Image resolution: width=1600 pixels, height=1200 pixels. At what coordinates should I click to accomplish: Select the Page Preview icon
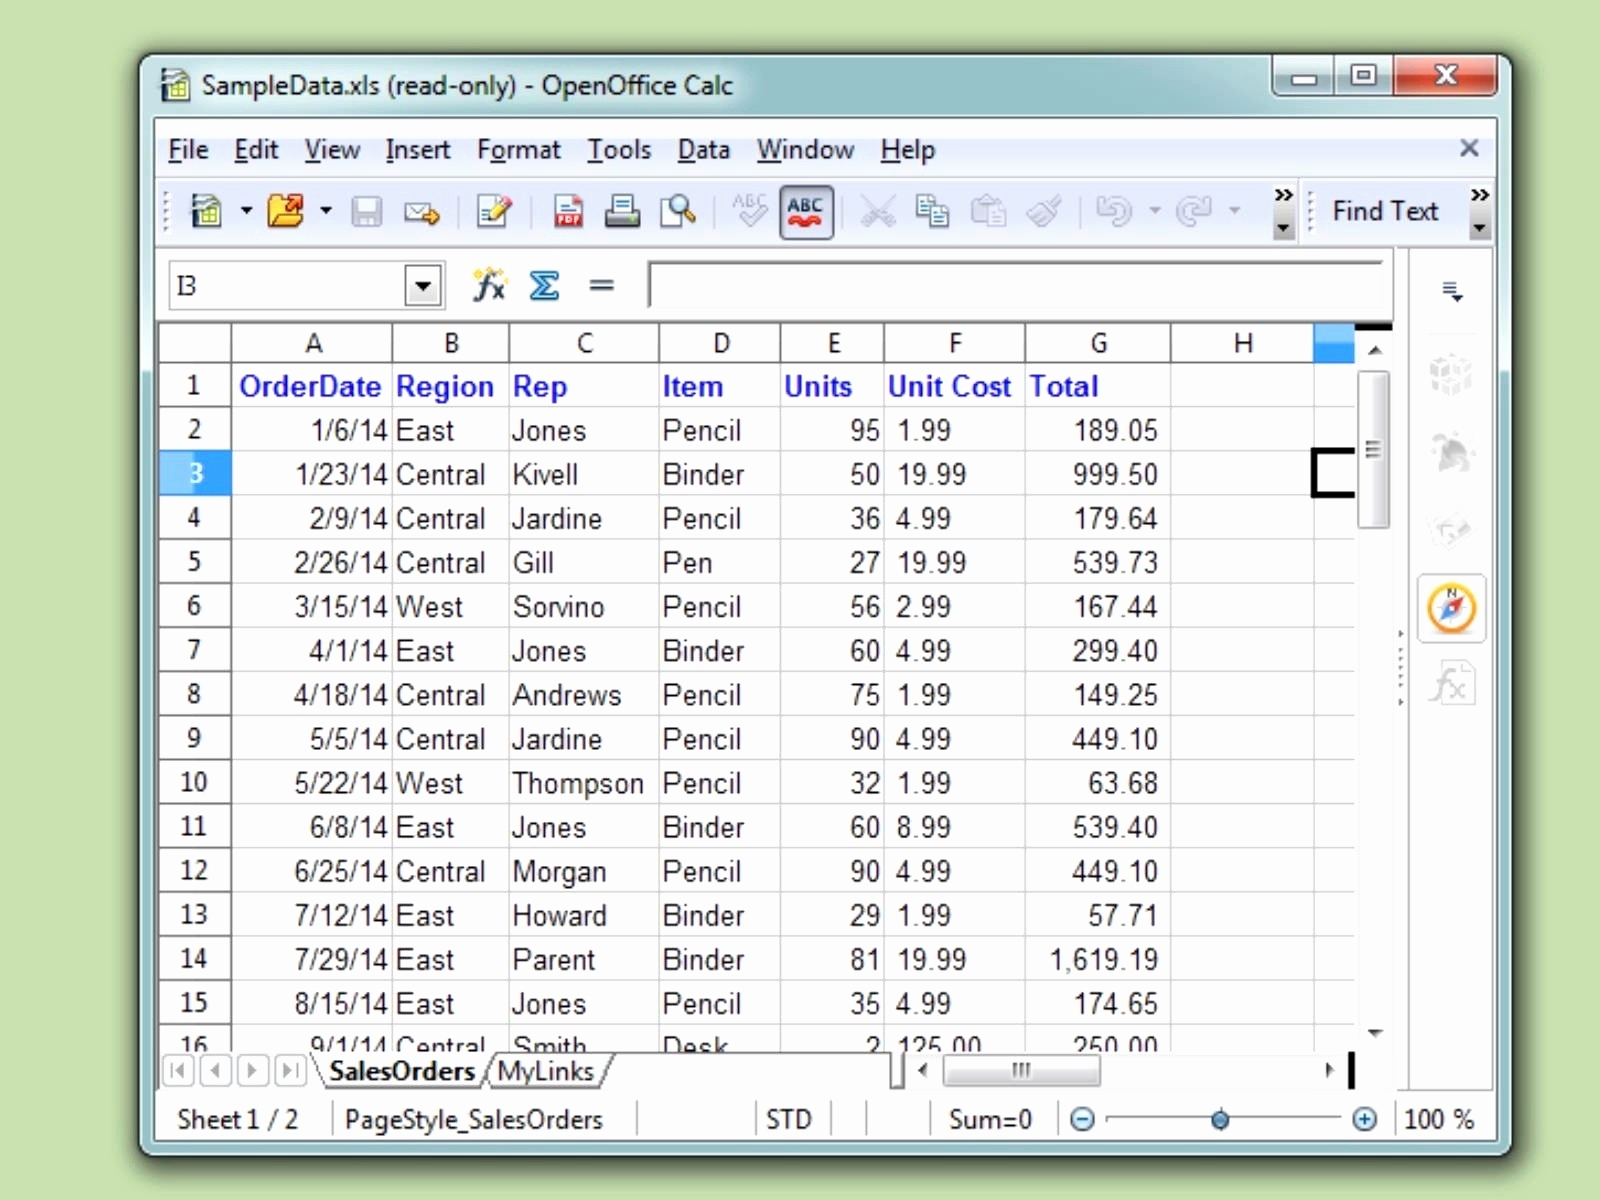pyautogui.click(x=678, y=211)
